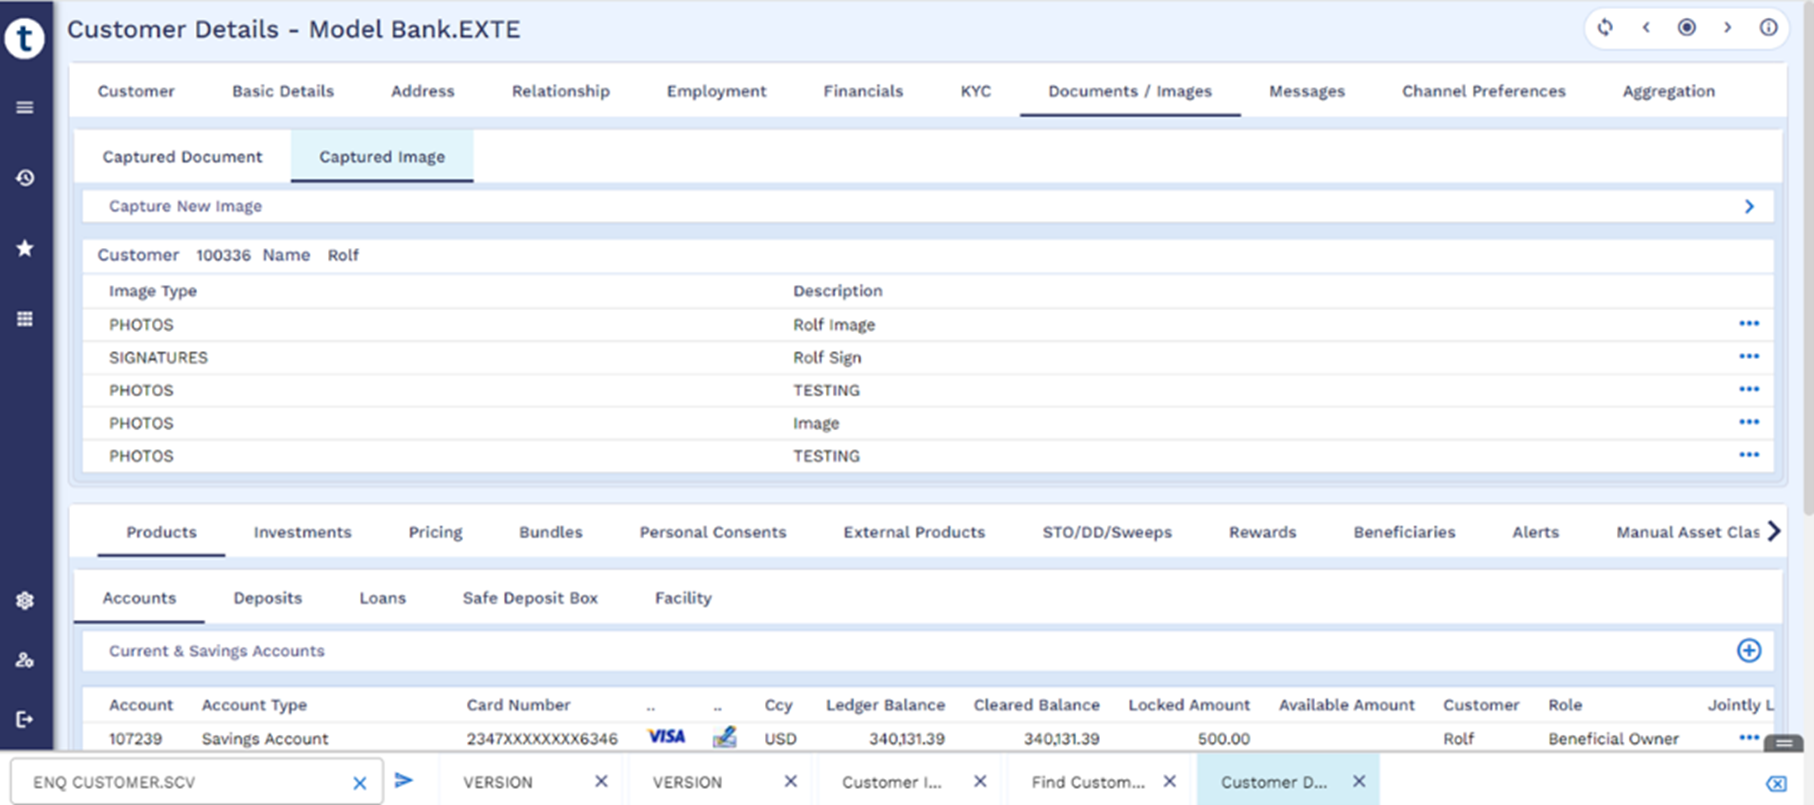The height and width of the screenshot is (805, 1814).
Task: Open settings gear in left sidebar
Action: (25, 600)
